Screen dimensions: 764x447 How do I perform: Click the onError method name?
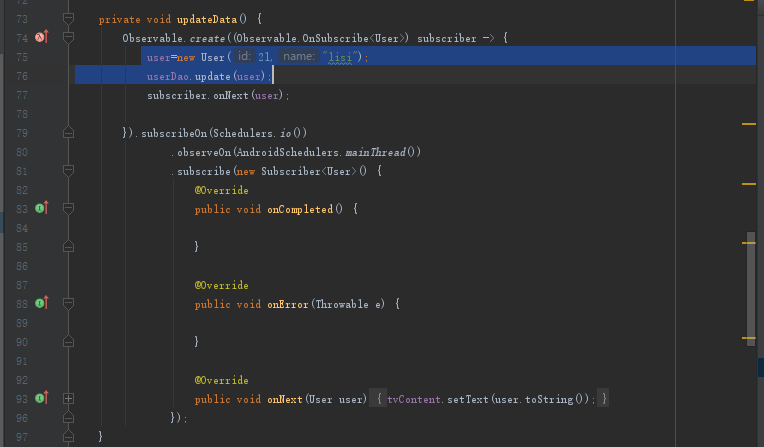[x=288, y=305]
